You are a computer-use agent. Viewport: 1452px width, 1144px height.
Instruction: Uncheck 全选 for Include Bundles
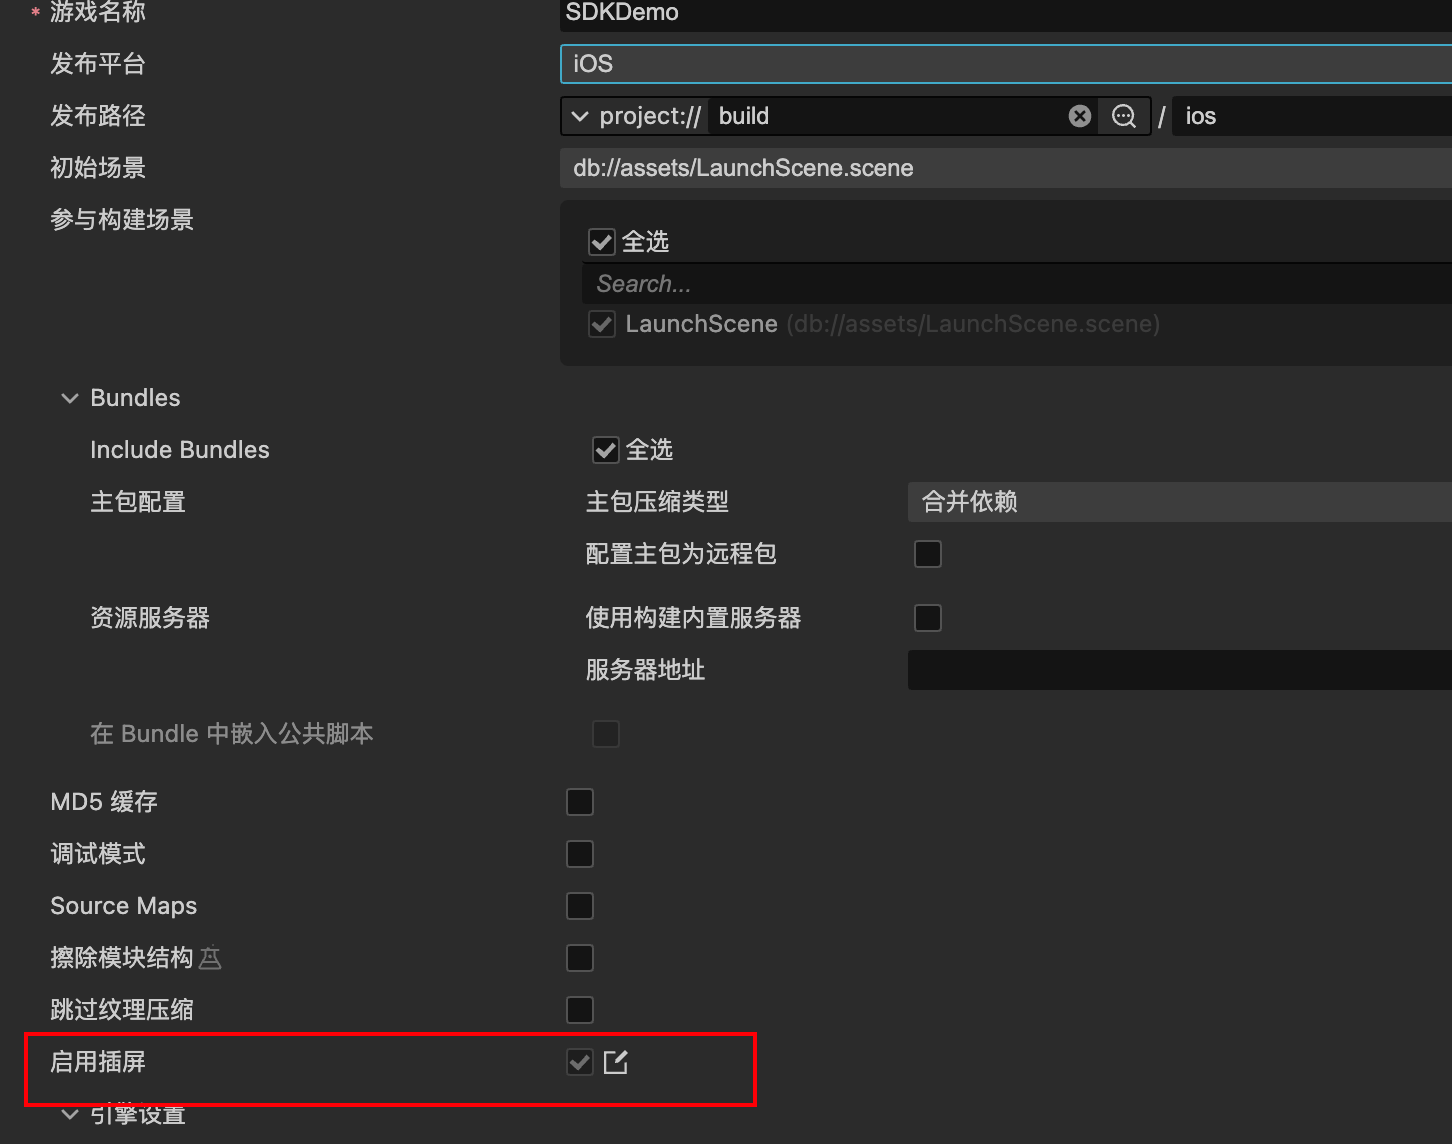[606, 450]
